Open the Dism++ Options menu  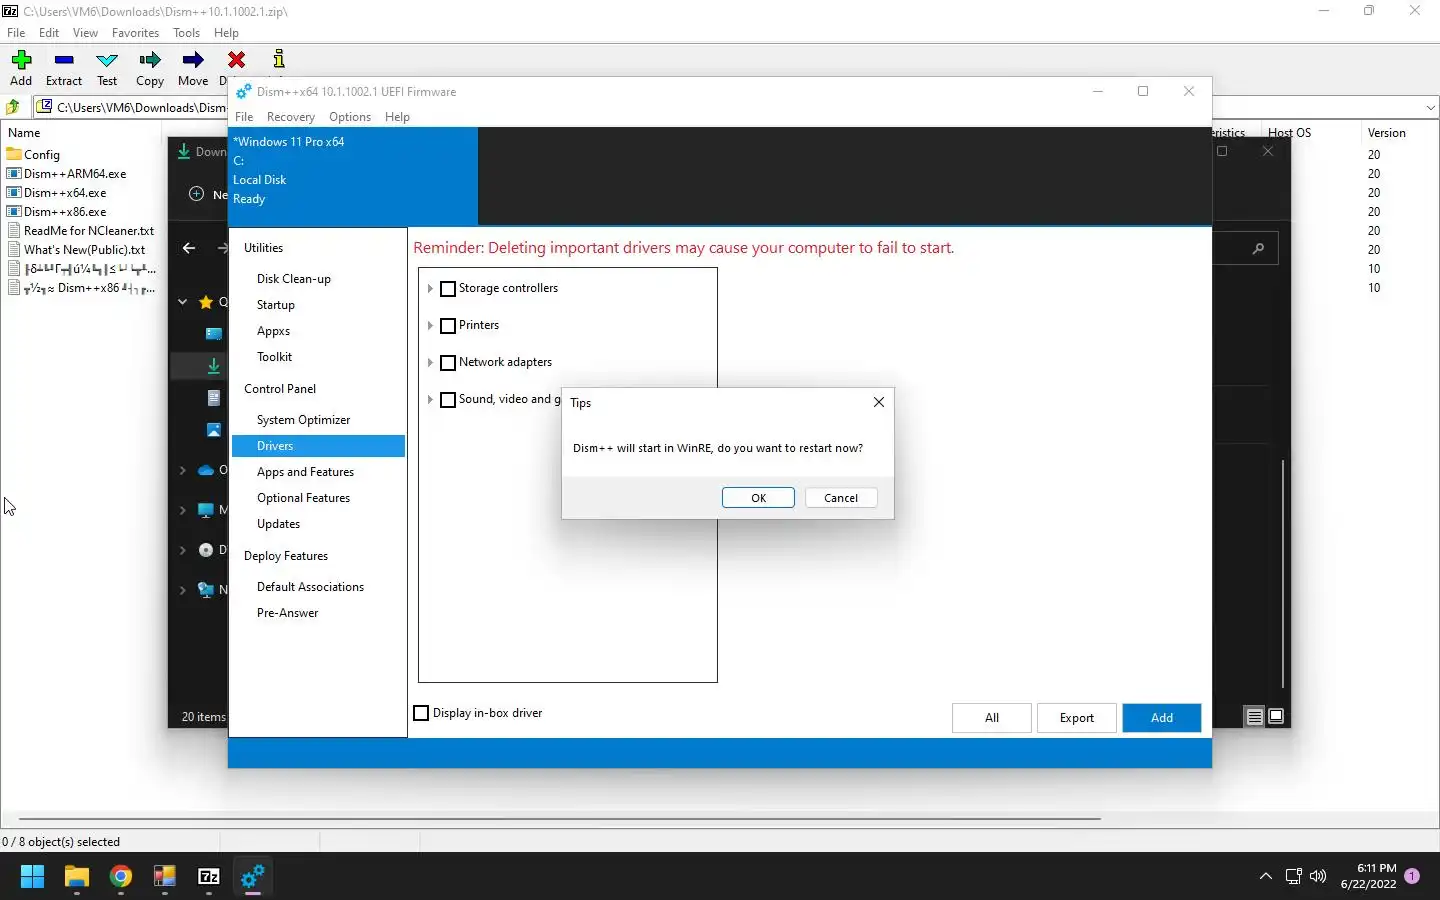click(x=350, y=117)
